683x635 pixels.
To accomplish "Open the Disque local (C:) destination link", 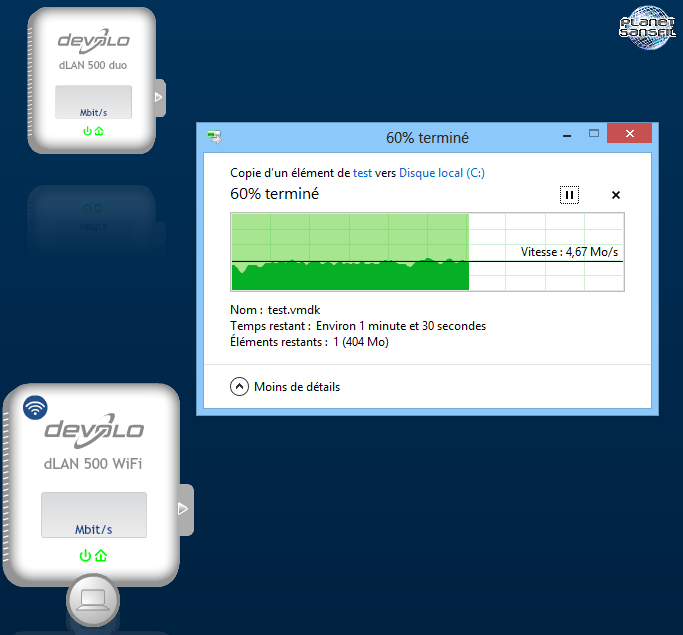I will [442, 173].
